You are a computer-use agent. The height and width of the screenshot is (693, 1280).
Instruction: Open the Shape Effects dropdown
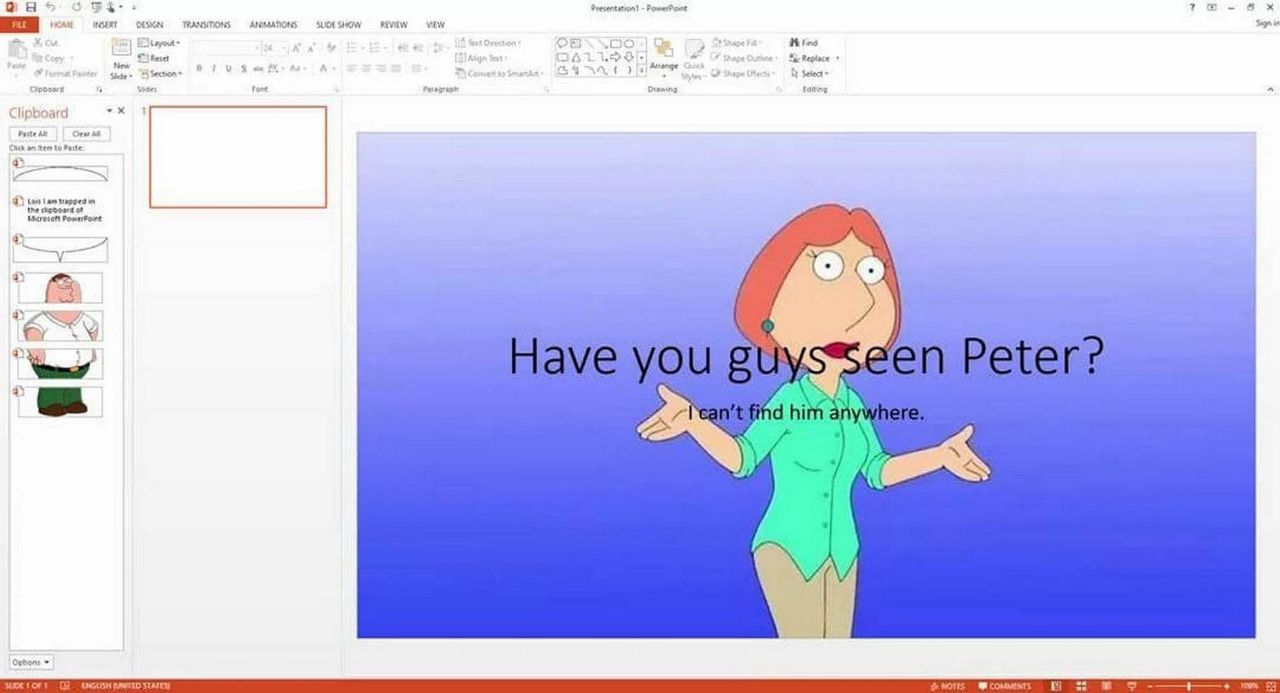tap(743, 74)
